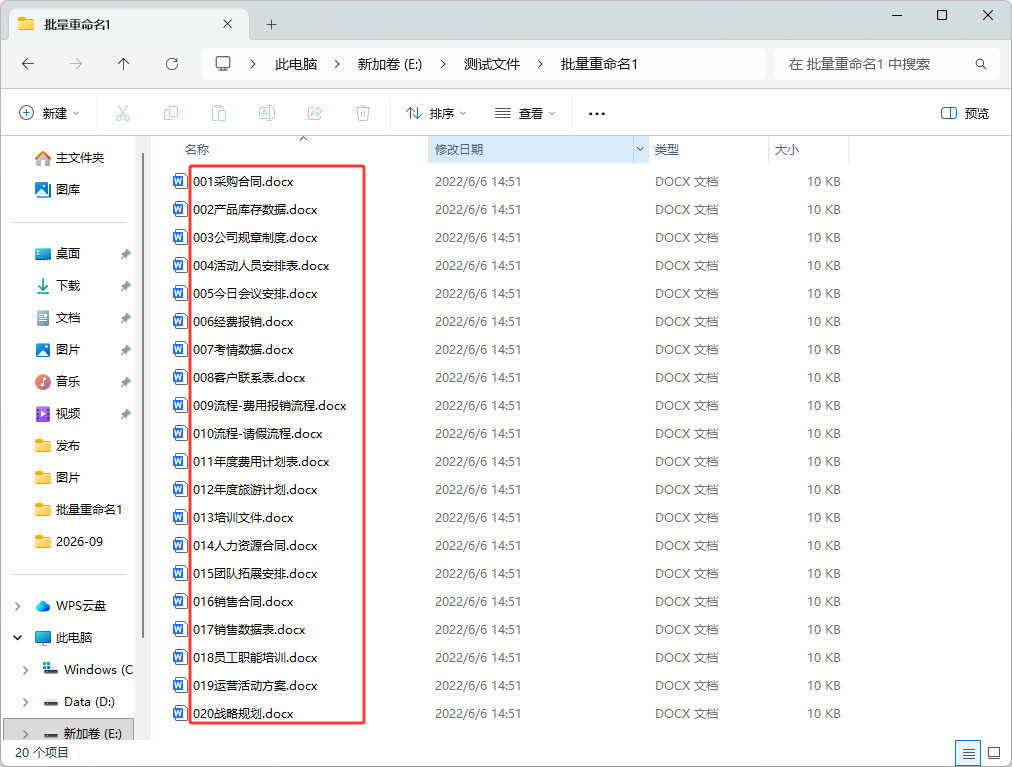Viewport: 1012px width, 767px height.
Task: Click the computer icon in address bar
Action: click(223, 64)
